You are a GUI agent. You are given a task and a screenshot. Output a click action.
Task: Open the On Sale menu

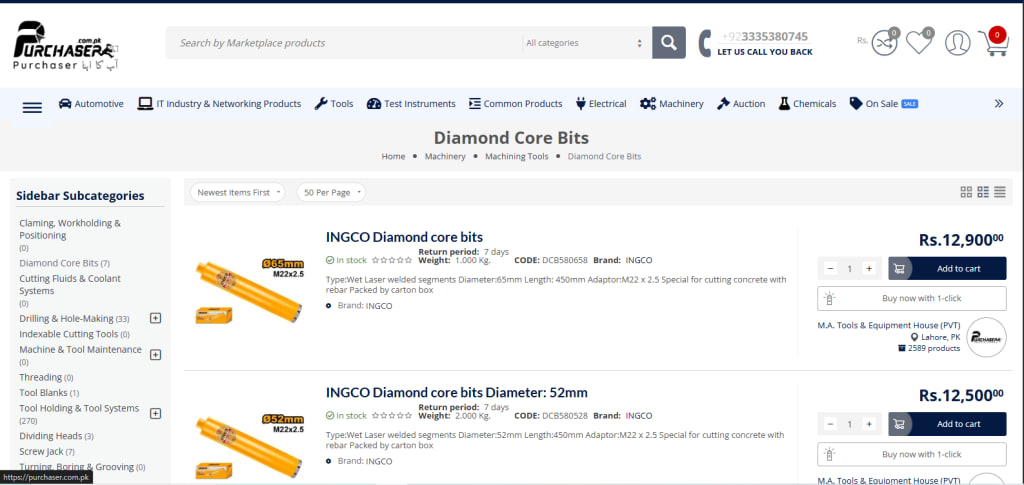884,103
